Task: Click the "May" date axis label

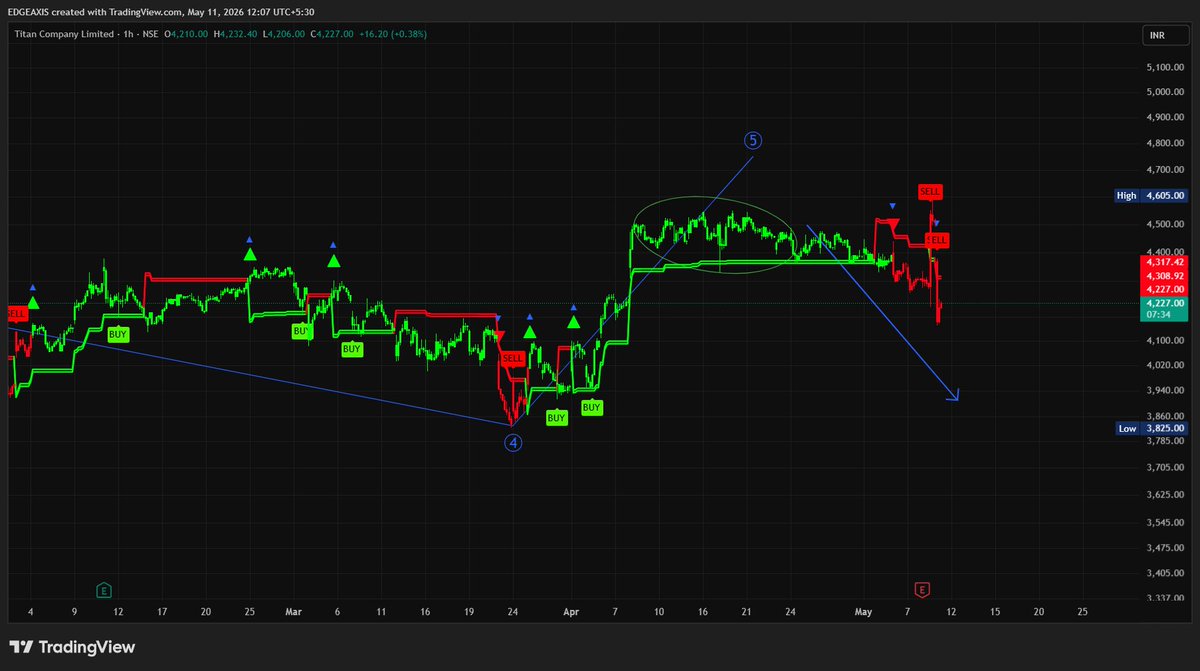Action: click(863, 610)
